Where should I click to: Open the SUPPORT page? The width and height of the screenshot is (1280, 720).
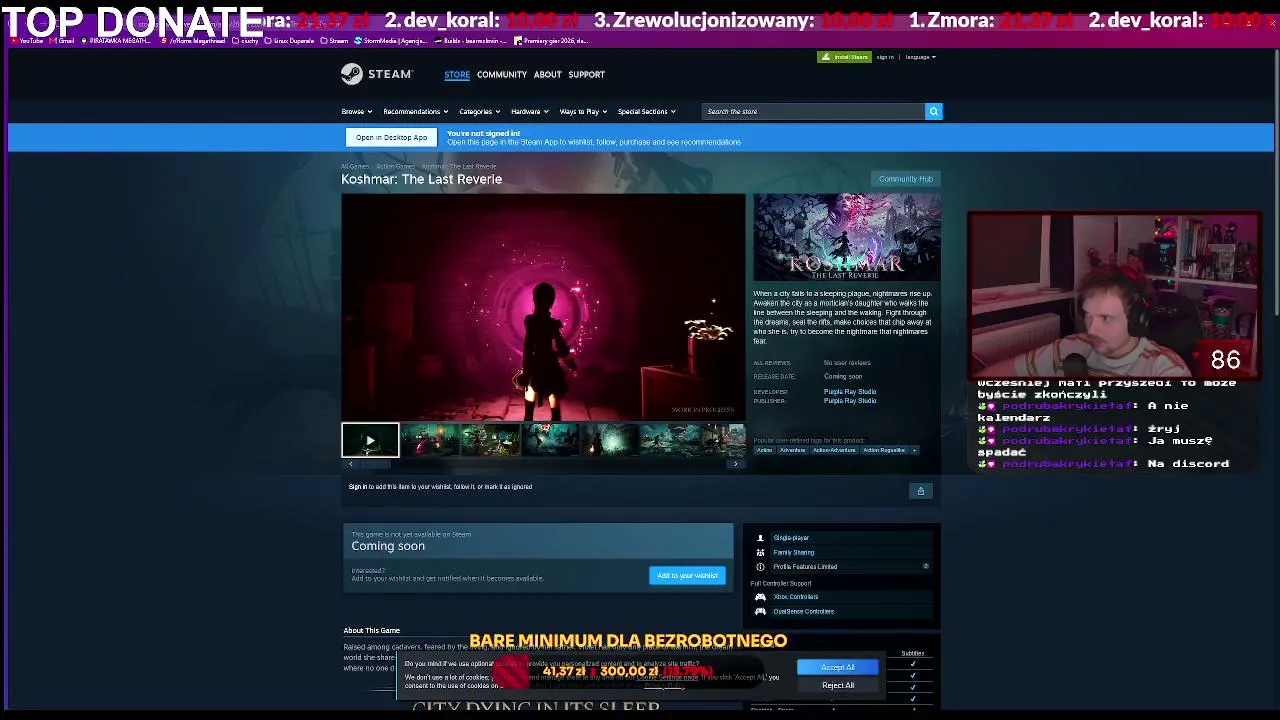click(x=586, y=74)
